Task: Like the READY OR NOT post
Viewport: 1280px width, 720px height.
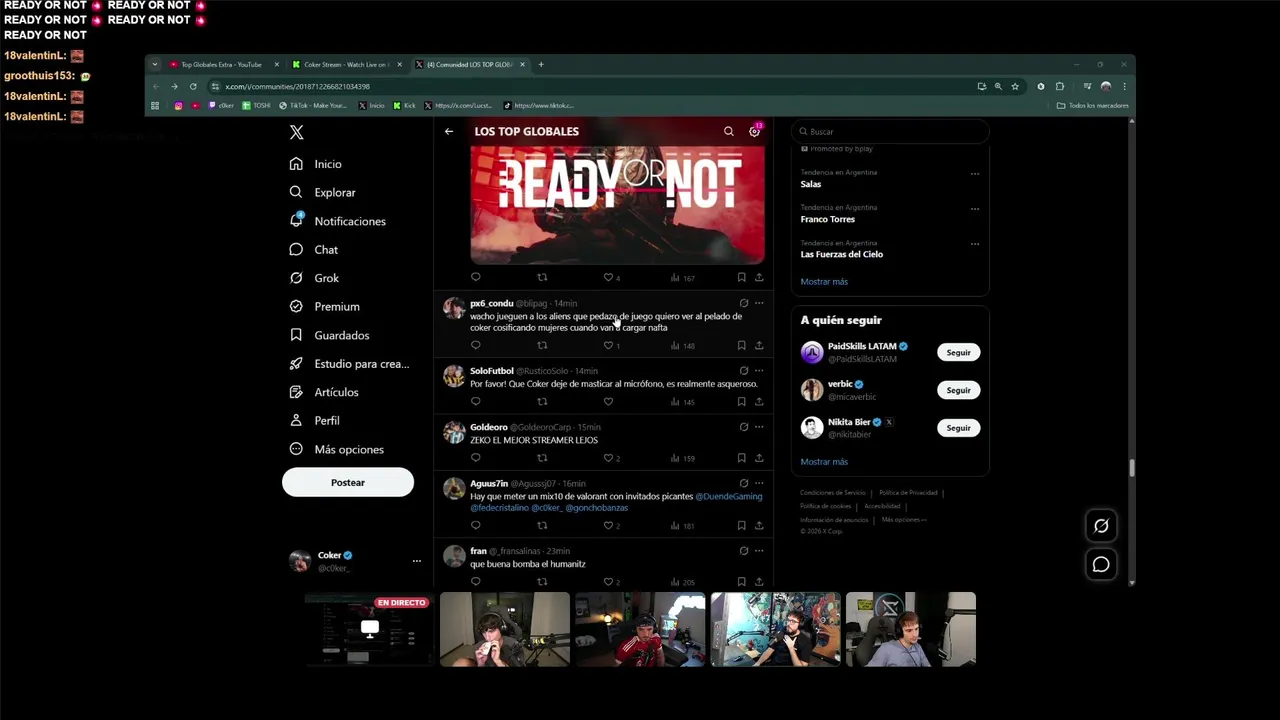Action: pyautogui.click(x=608, y=277)
